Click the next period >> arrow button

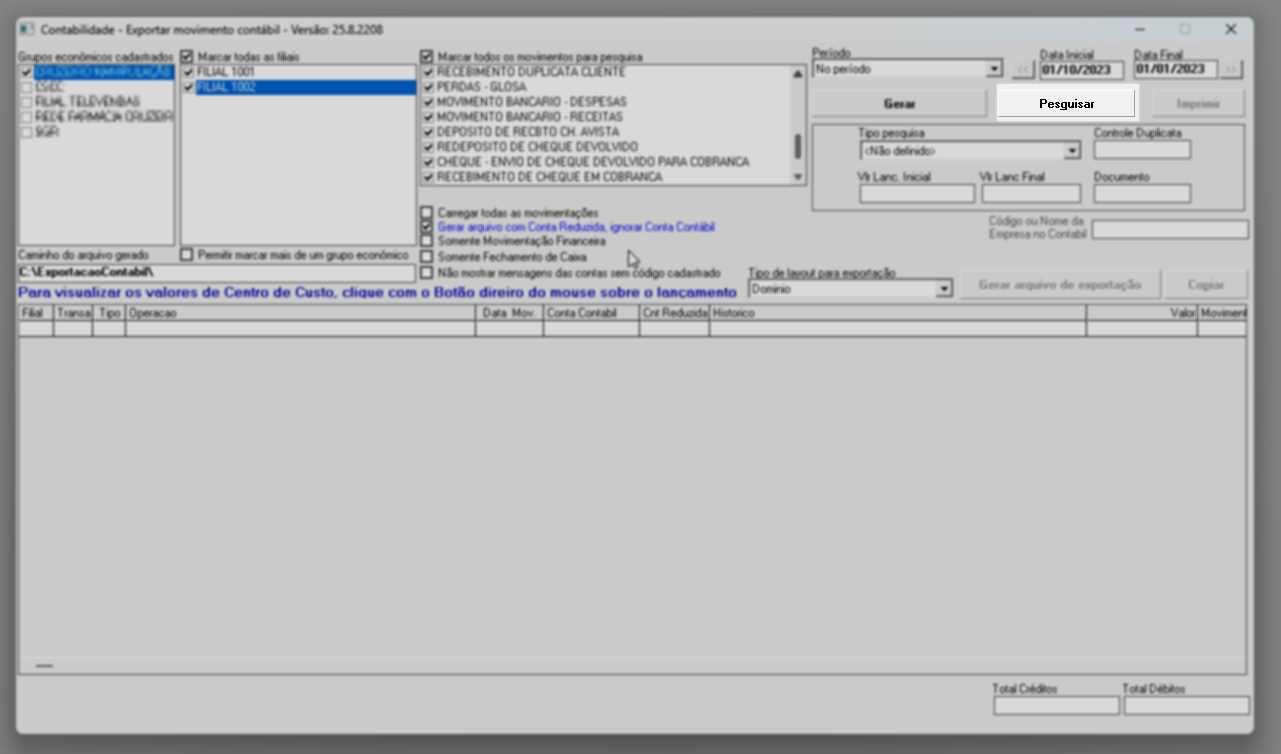click(x=1231, y=70)
